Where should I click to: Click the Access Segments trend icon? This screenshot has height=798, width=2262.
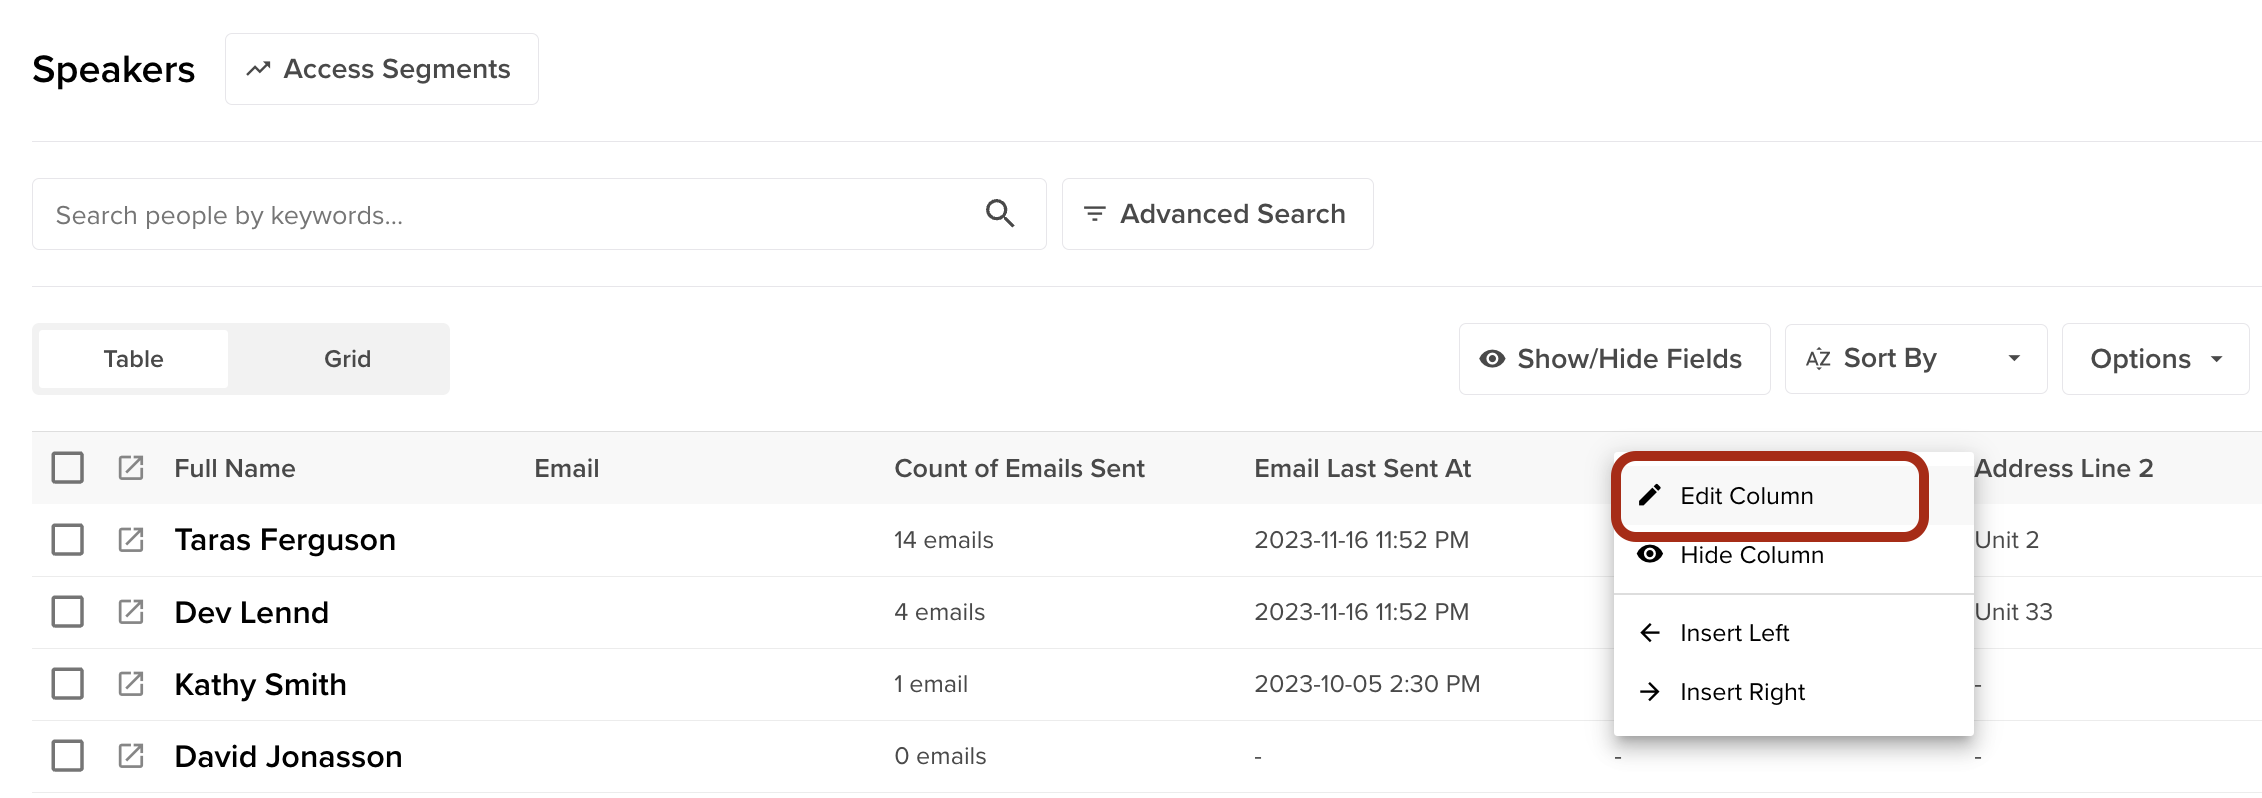point(259,69)
